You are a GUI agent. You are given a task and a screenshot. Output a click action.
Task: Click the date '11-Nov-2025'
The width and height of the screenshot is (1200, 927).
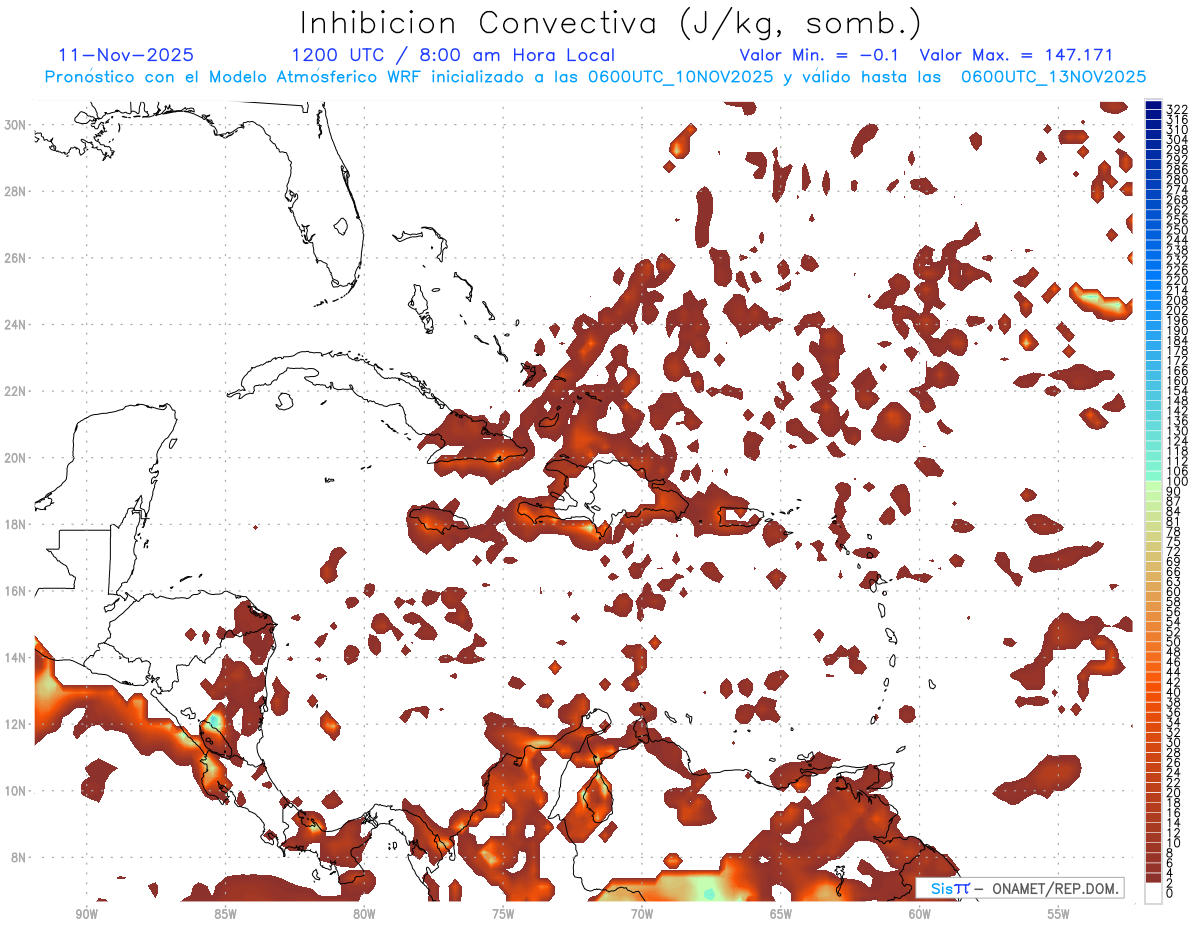point(126,55)
